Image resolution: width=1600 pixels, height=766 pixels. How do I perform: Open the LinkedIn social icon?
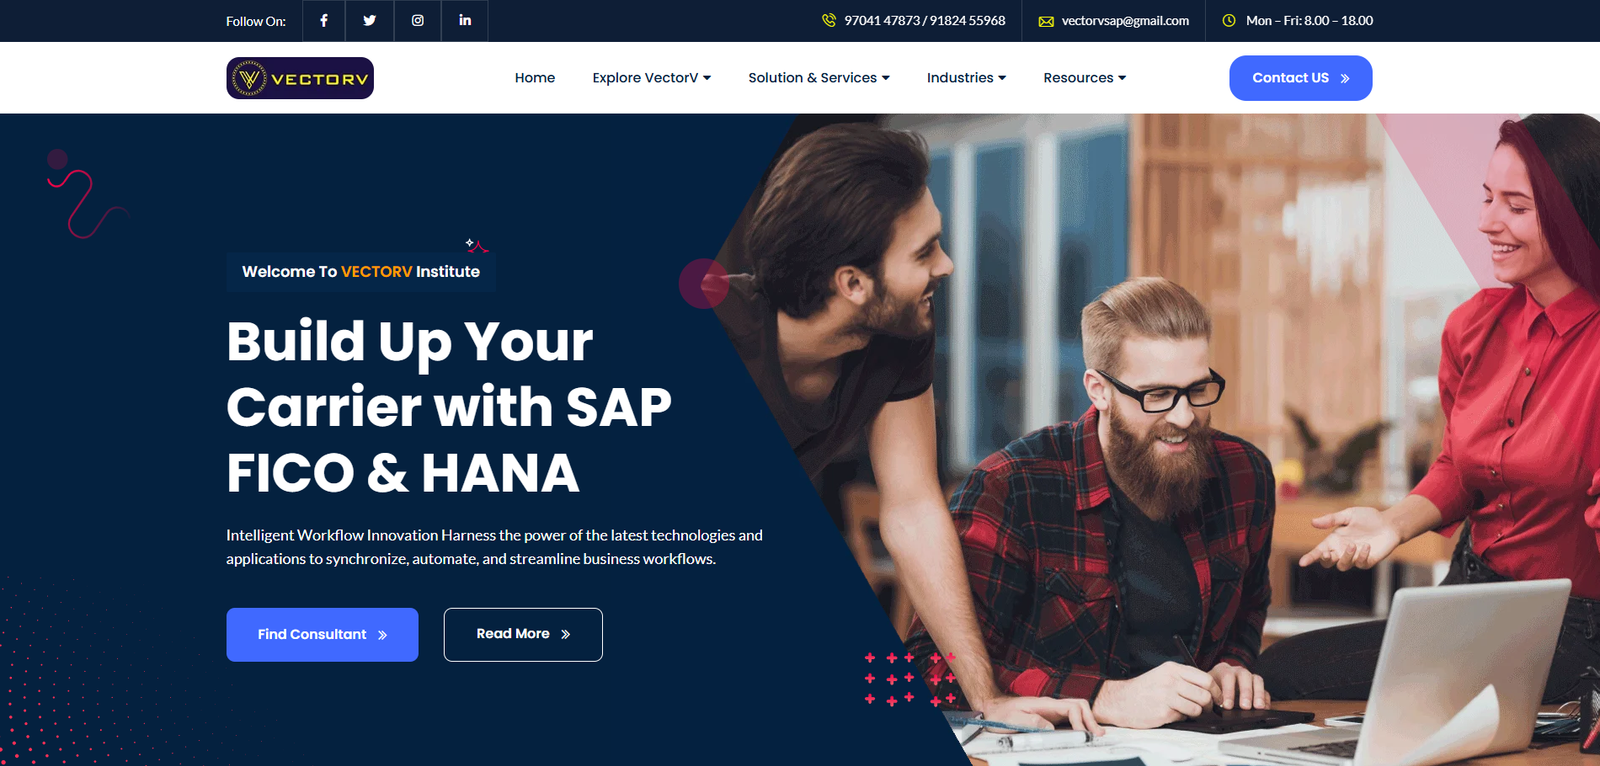[465, 20]
